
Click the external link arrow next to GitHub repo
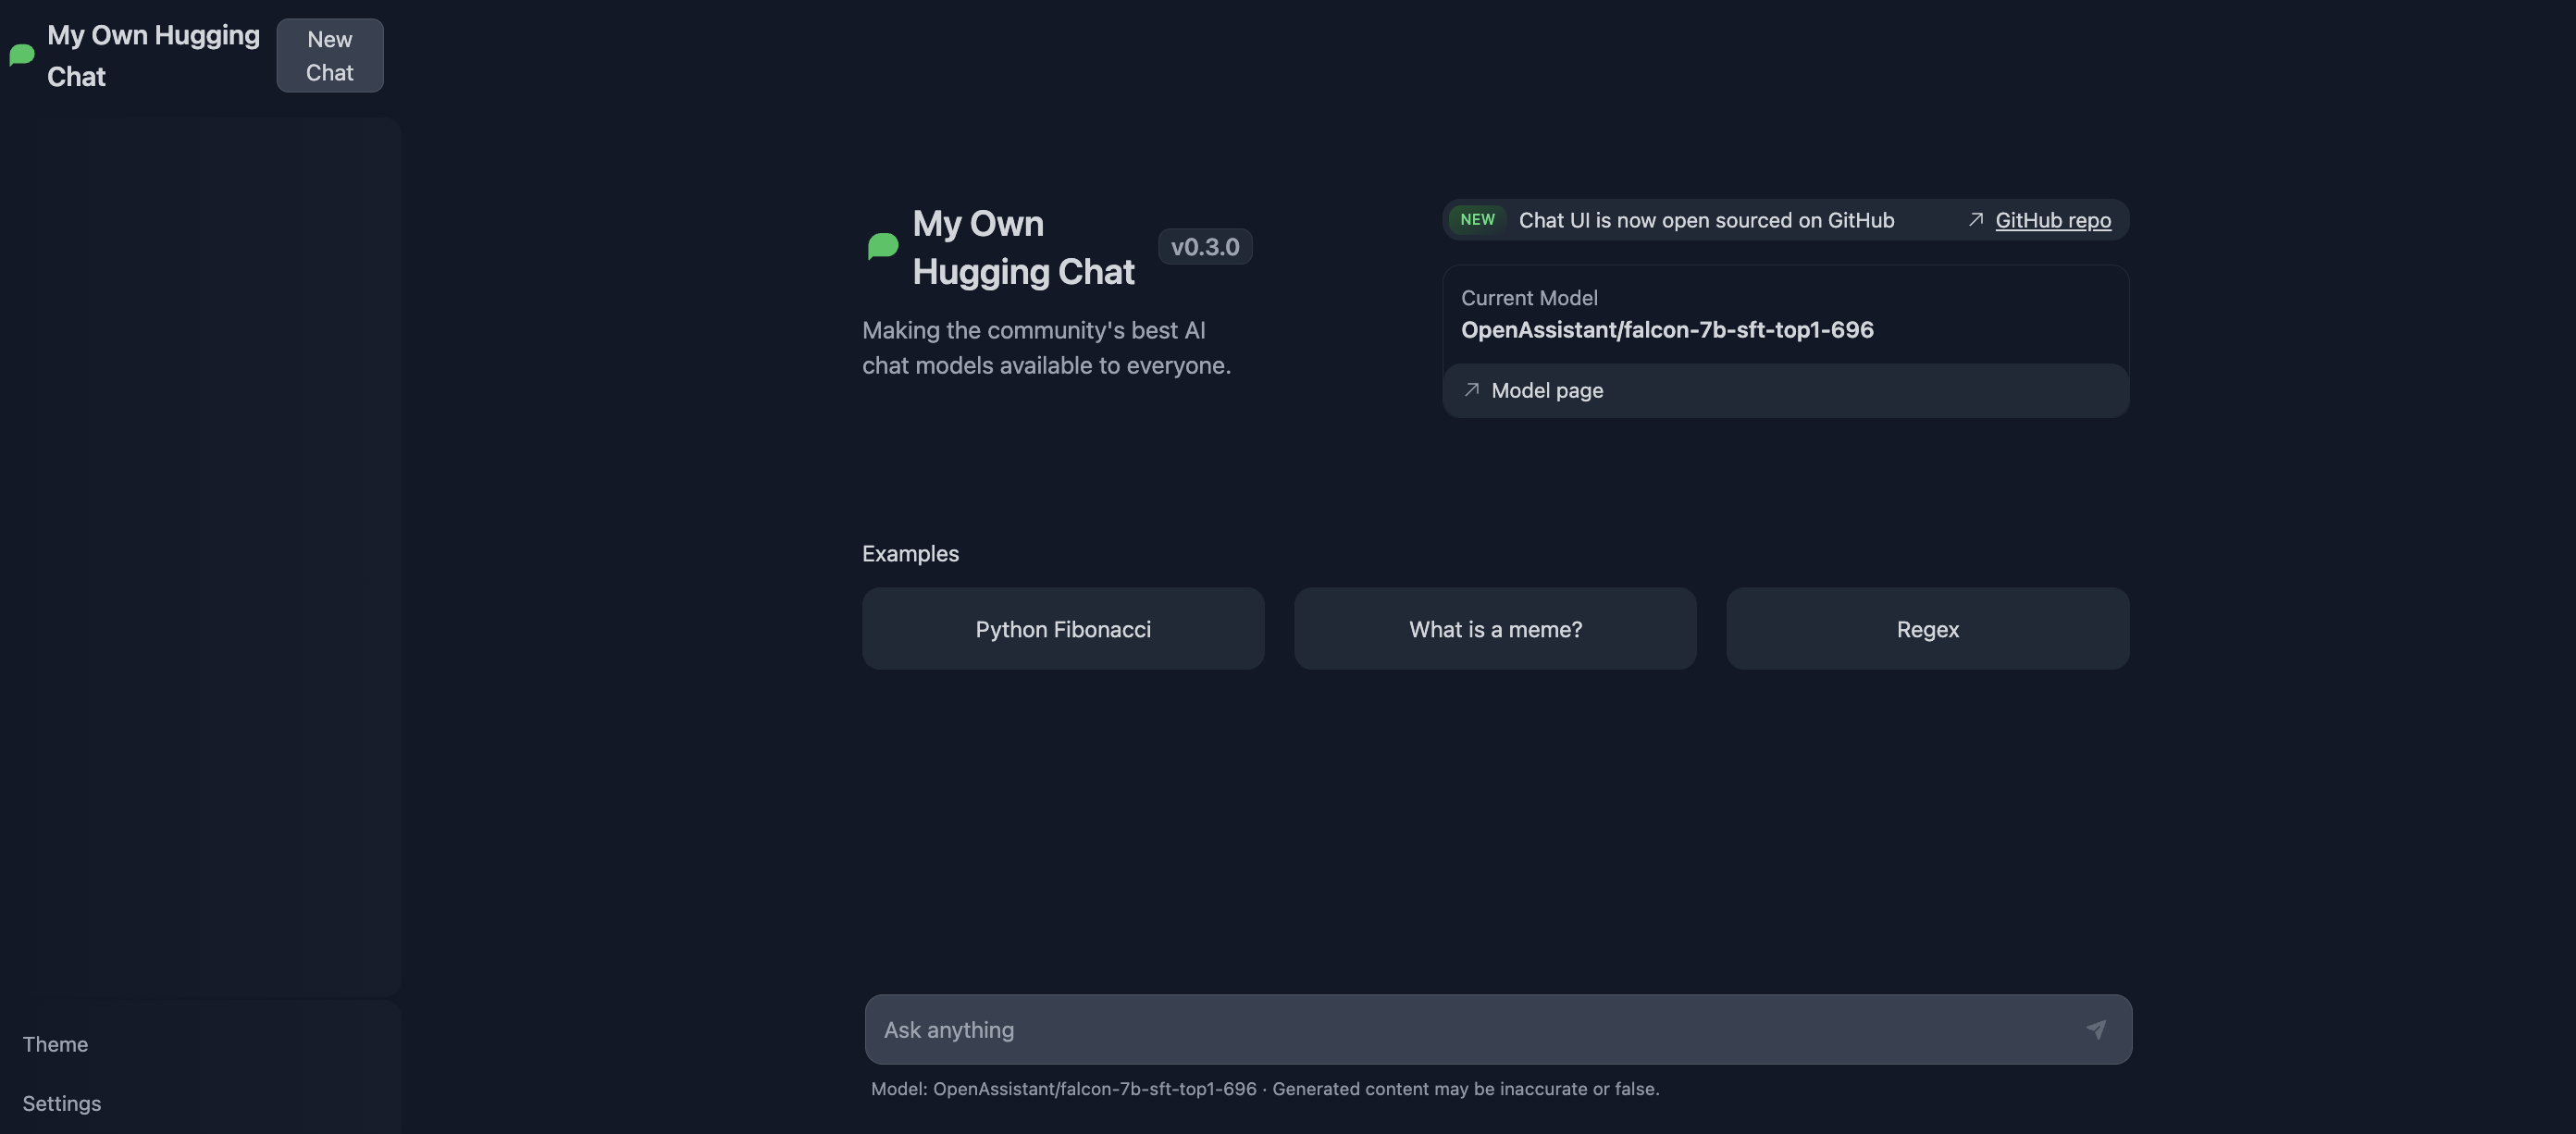pyautogui.click(x=1974, y=220)
